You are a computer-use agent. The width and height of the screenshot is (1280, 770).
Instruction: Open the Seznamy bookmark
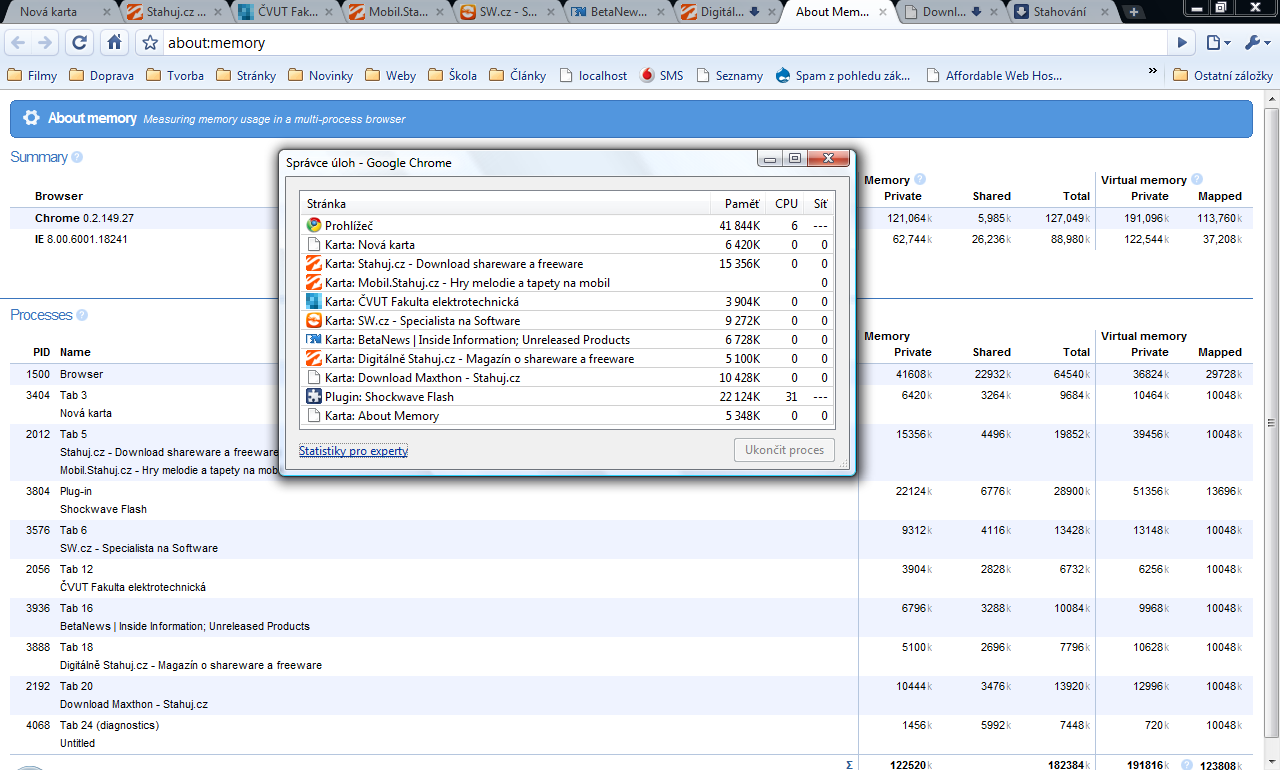730,75
